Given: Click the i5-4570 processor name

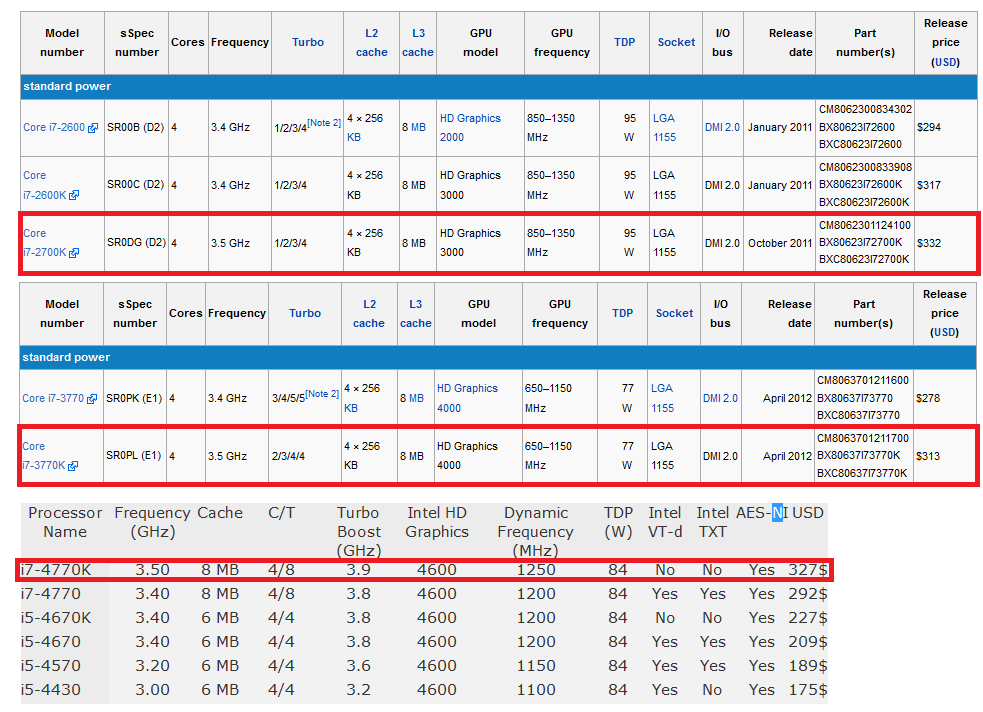Looking at the screenshot, I should click(51, 666).
